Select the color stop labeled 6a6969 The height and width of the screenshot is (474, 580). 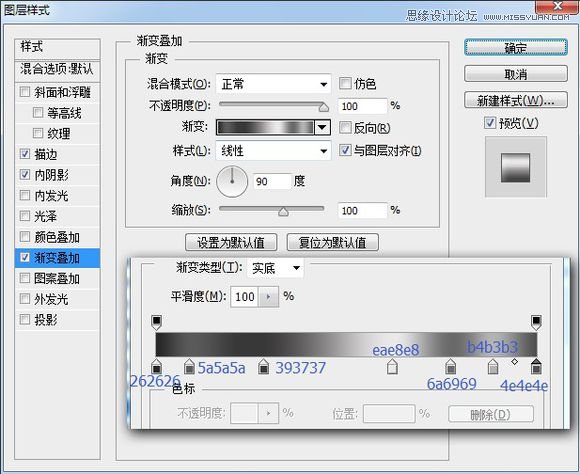(x=450, y=366)
